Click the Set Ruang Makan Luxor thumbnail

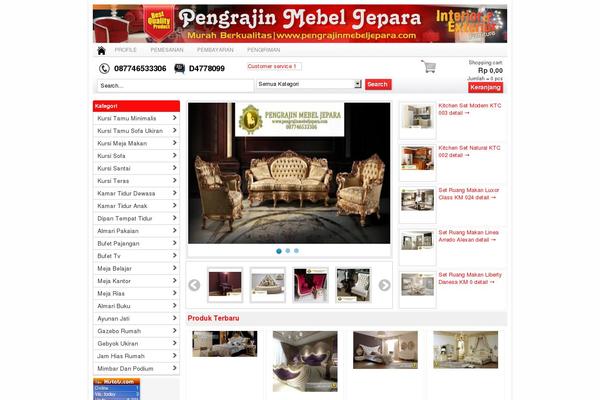coord(417,200)
